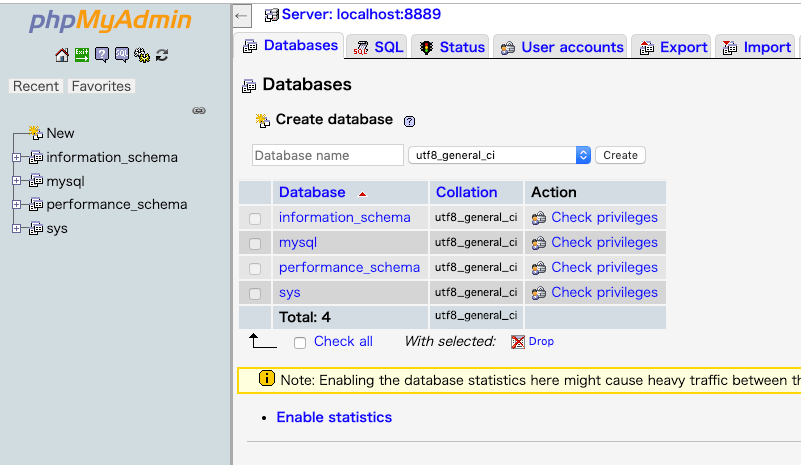Open the User accounts tab

coord(560,47)
